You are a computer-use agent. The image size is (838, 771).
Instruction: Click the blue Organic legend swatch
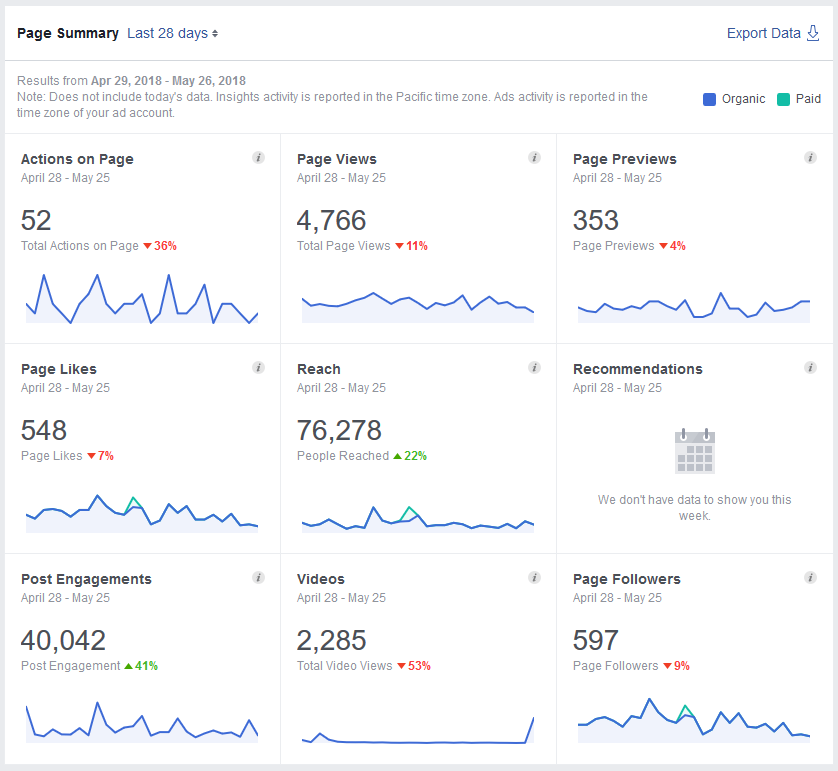pos(709,99)
